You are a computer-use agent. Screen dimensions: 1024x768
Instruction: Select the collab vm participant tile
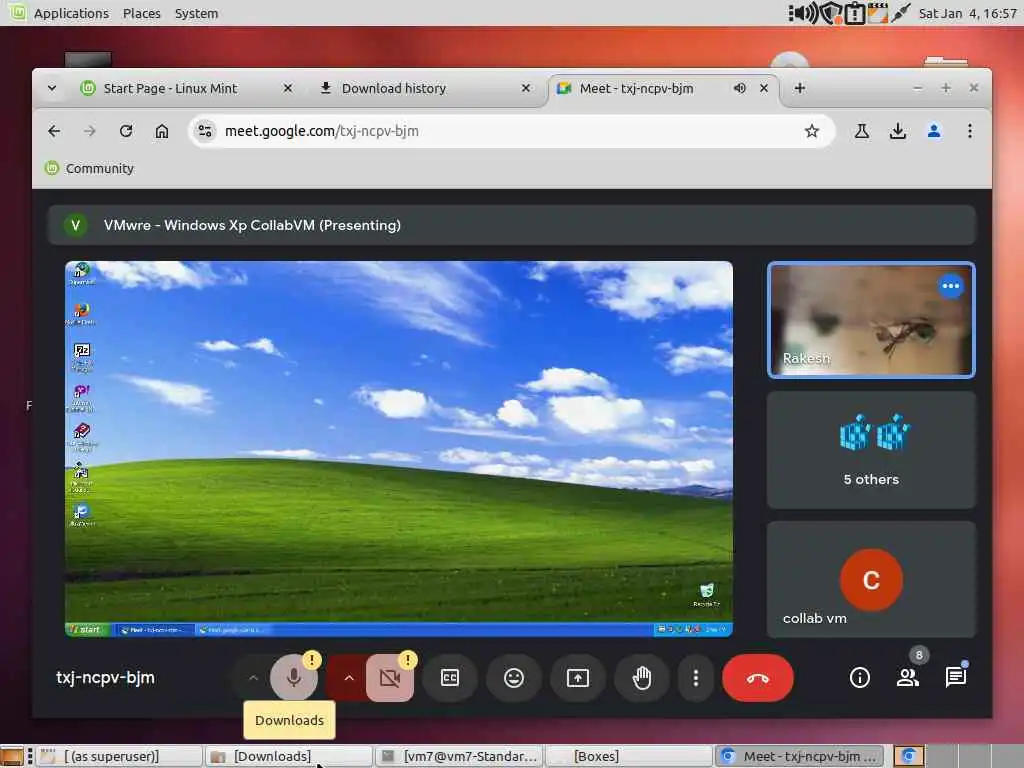pos(871,579)
